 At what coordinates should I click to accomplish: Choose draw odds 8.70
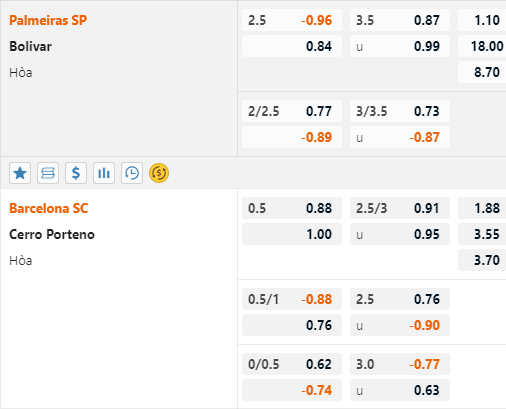pyautogui.click(x=482, y=72)
